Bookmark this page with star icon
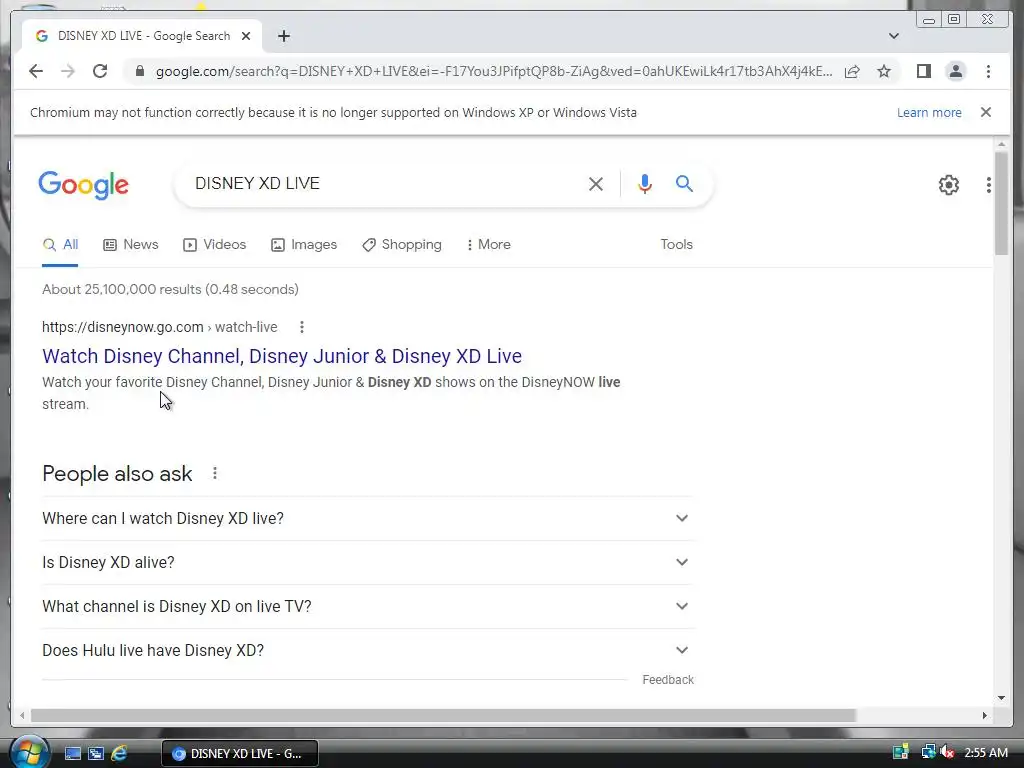This screenshot has width=1024, height=768. pos(884,71)
